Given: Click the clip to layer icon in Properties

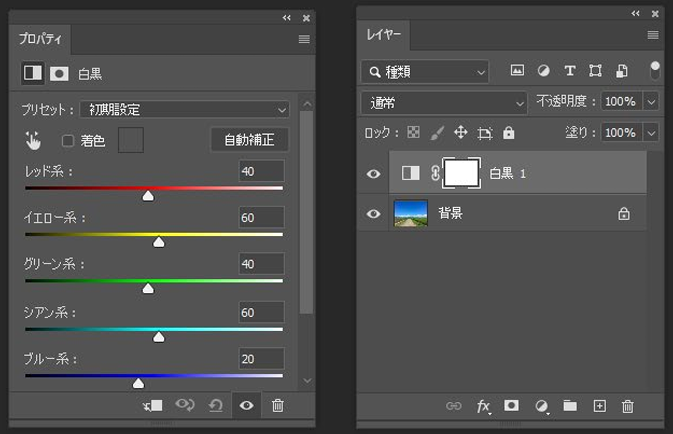Looking at the screenshot, I should point(153,405).
